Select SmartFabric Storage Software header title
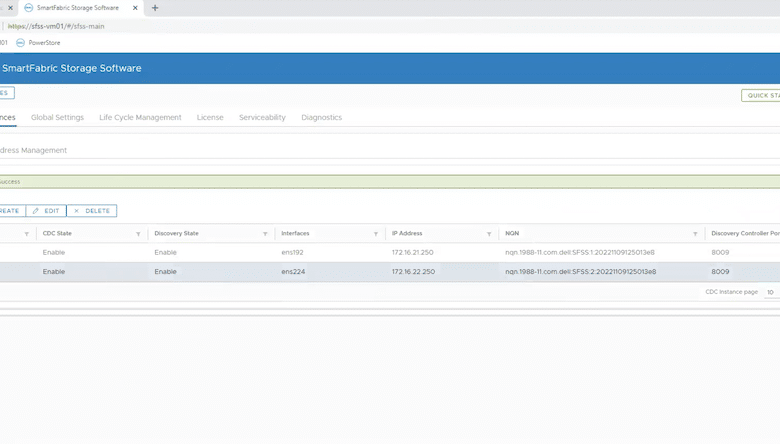Image resolution: width=780 pixels, height=444 pixels. pos(72,68)
